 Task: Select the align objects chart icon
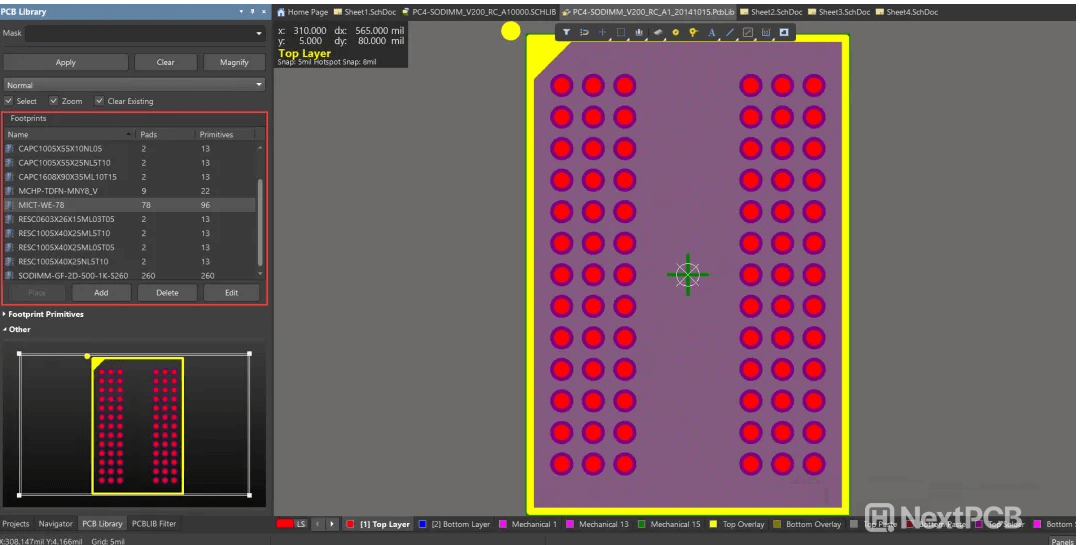[x=639, y=32]
